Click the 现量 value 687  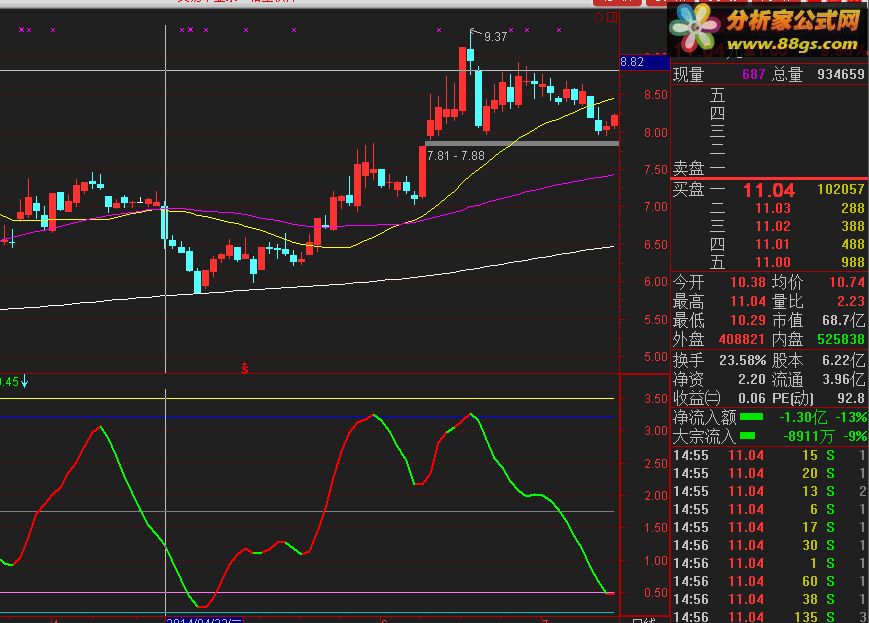(754, 74)
